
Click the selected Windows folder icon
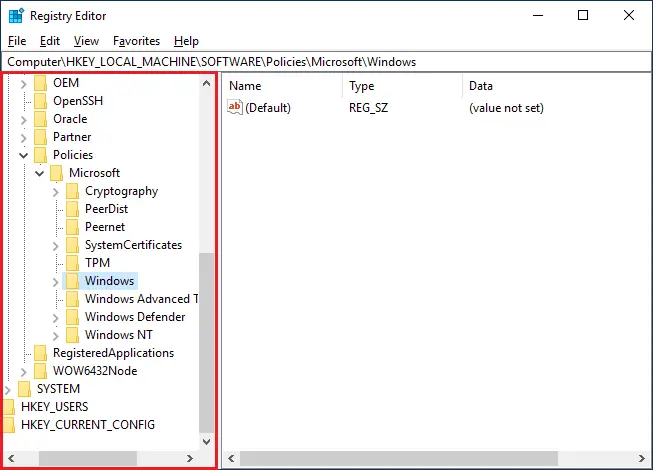72,281
